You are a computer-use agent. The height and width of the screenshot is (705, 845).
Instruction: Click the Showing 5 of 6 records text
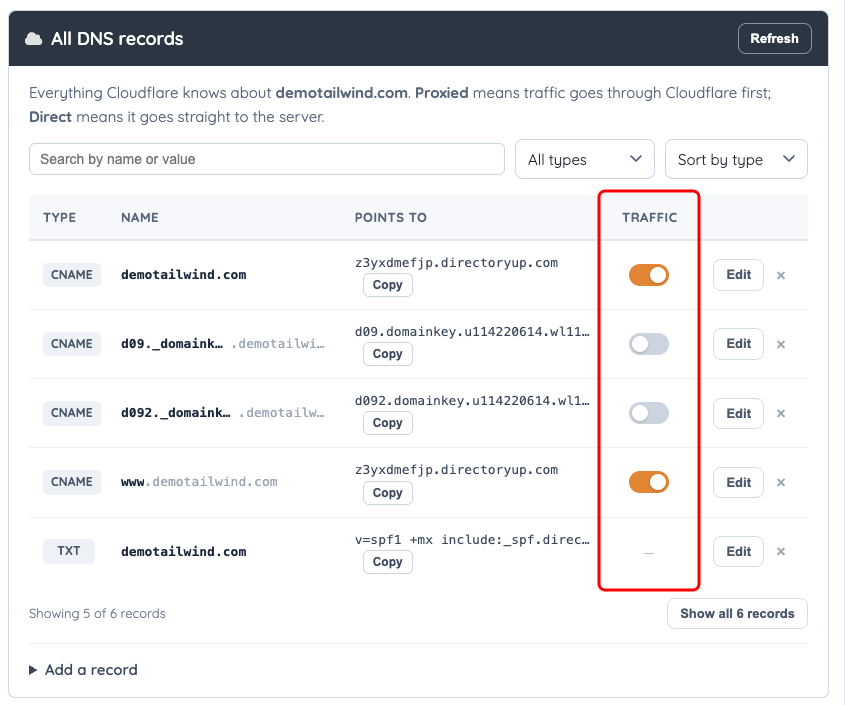click(97, 614)
